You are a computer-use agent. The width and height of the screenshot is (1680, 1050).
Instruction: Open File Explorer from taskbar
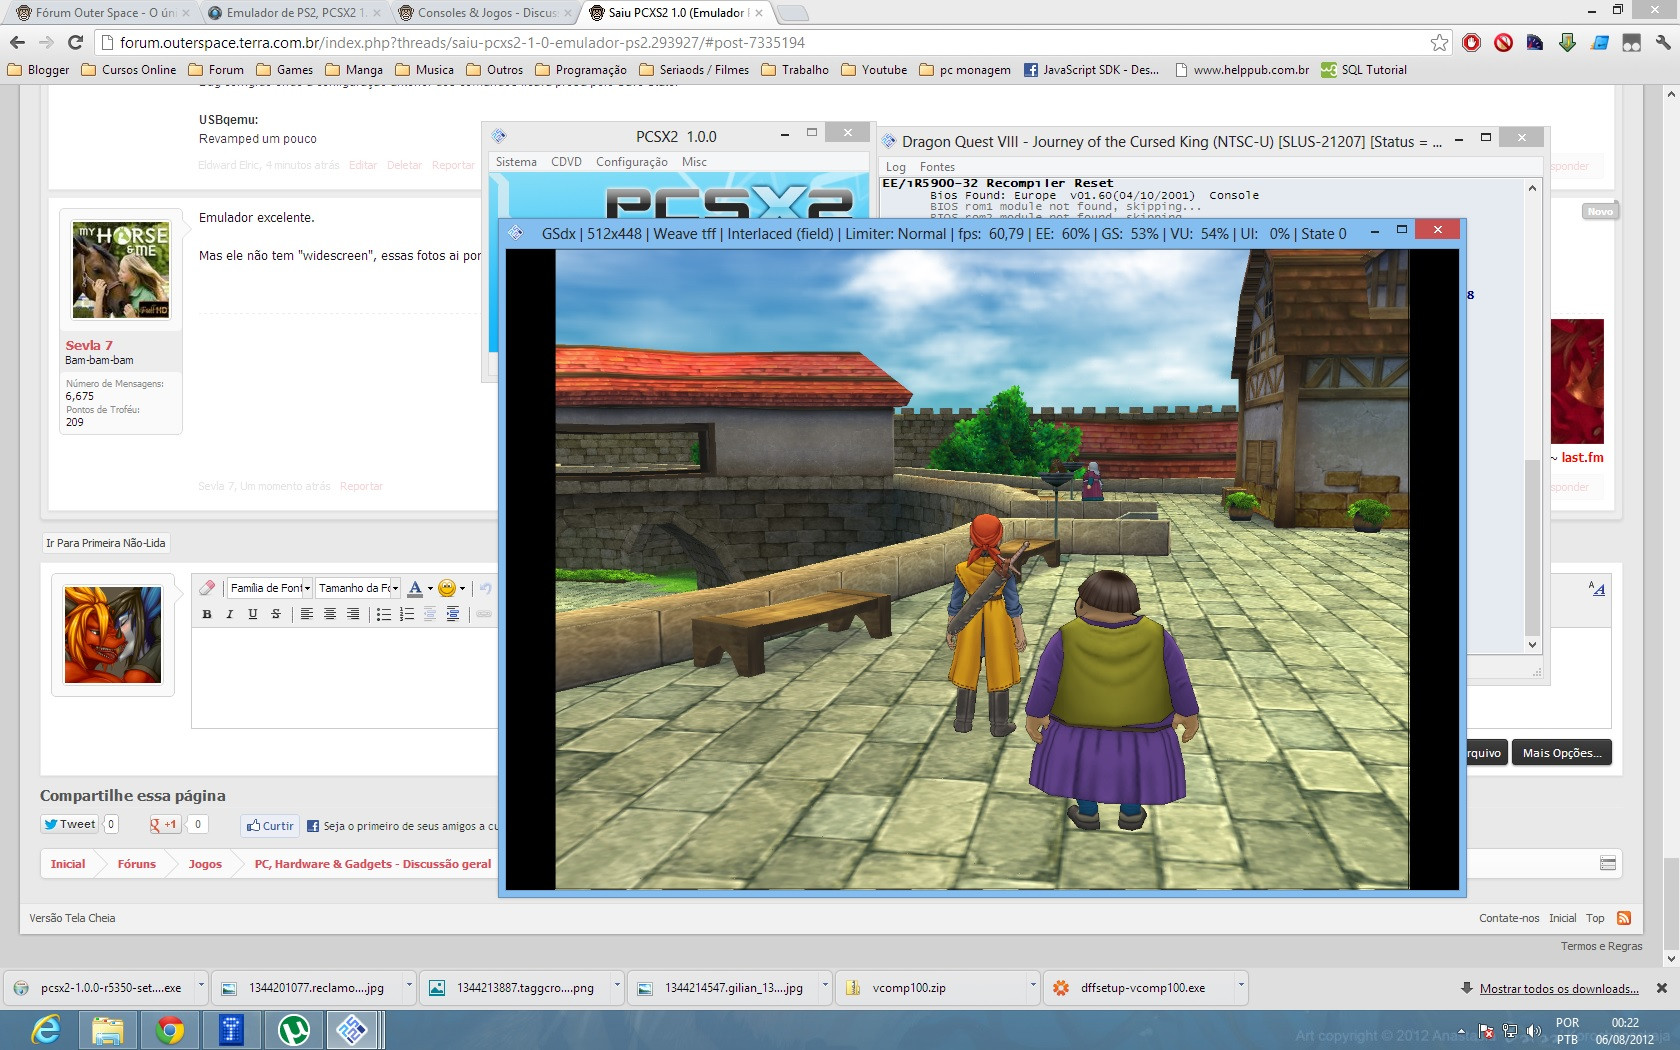click(x=108, y=1029)
